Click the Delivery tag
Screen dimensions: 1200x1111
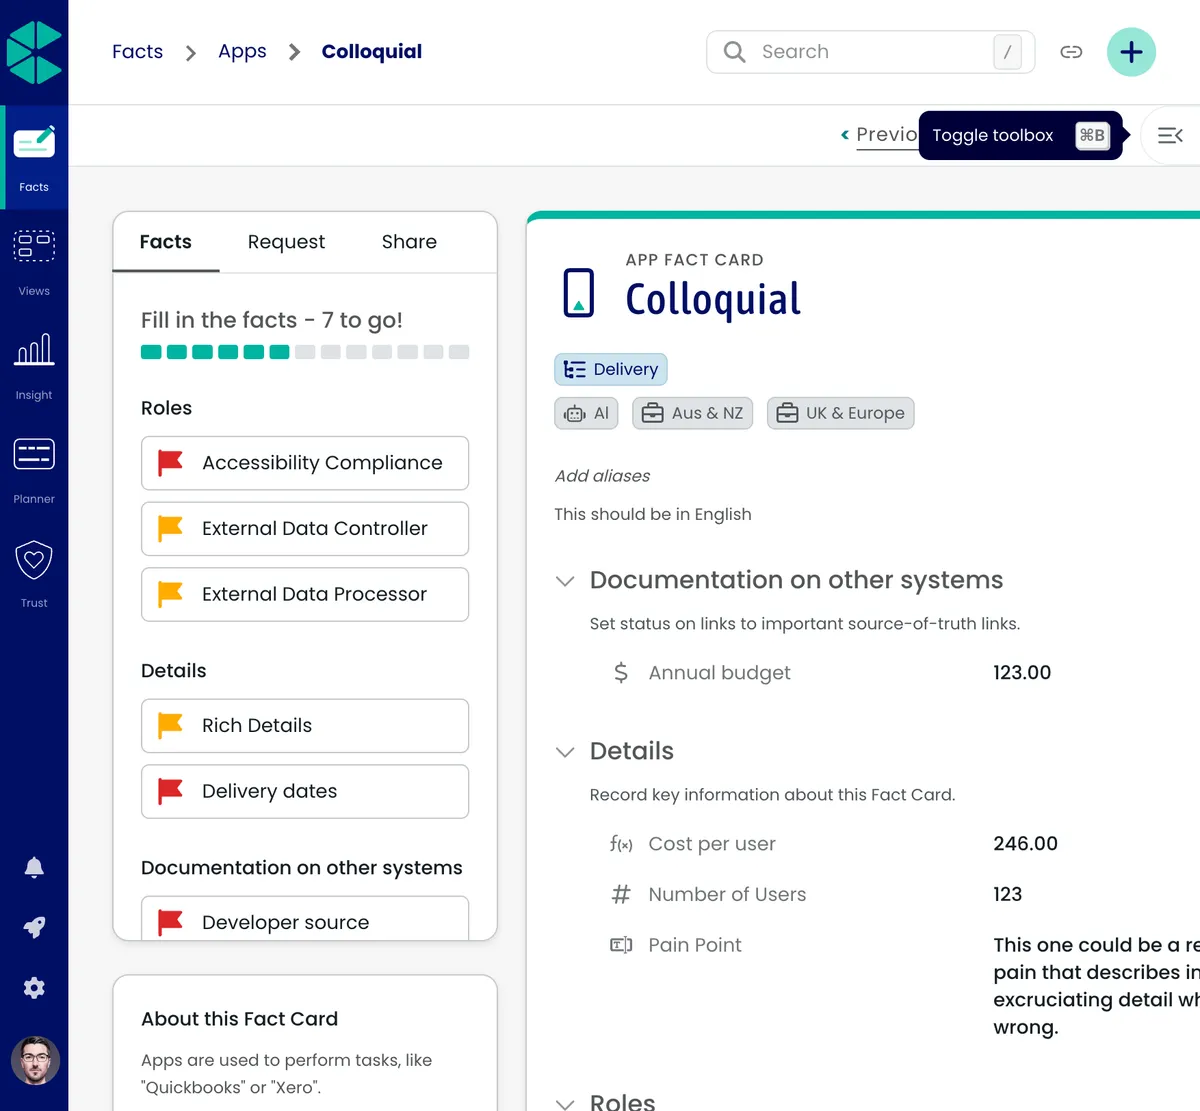pos(611,369)
